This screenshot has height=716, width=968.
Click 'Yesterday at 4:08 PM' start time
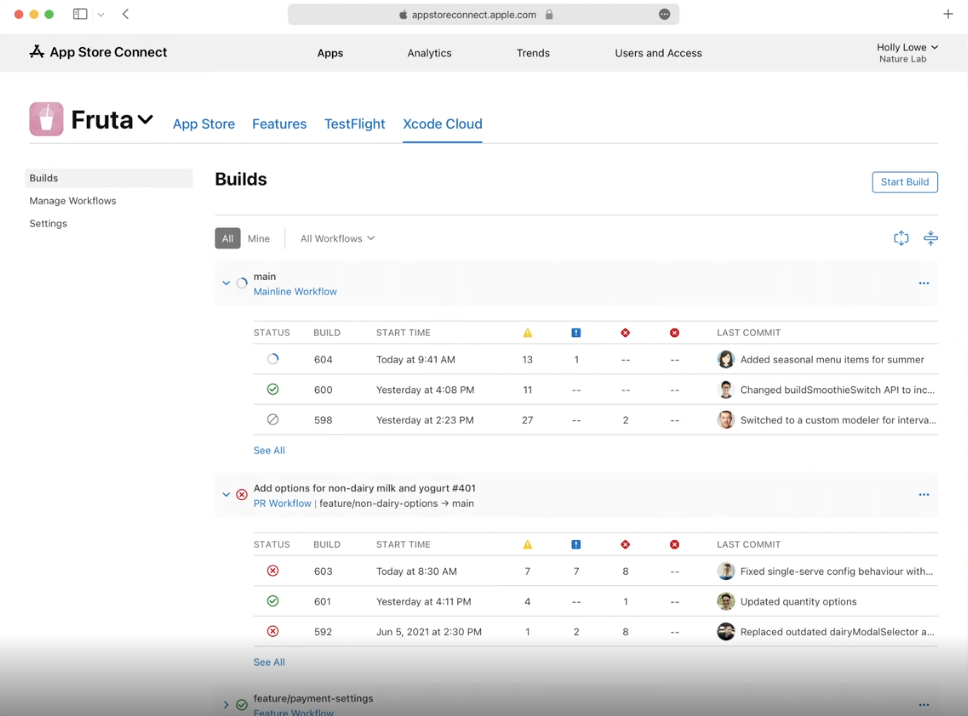click(425, 390)
